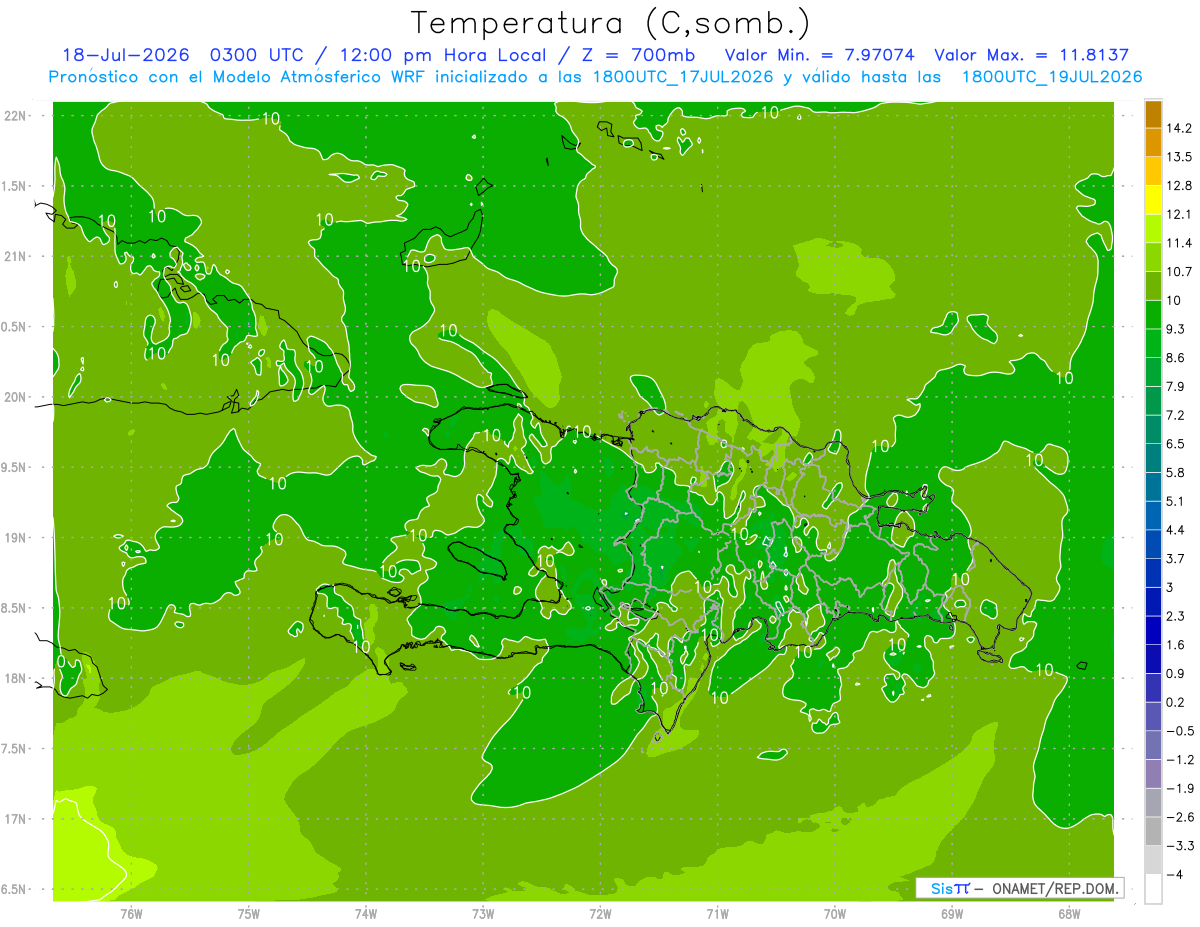Click the longitude label "69W"
1200x927 pixels.
coord(951,913)
